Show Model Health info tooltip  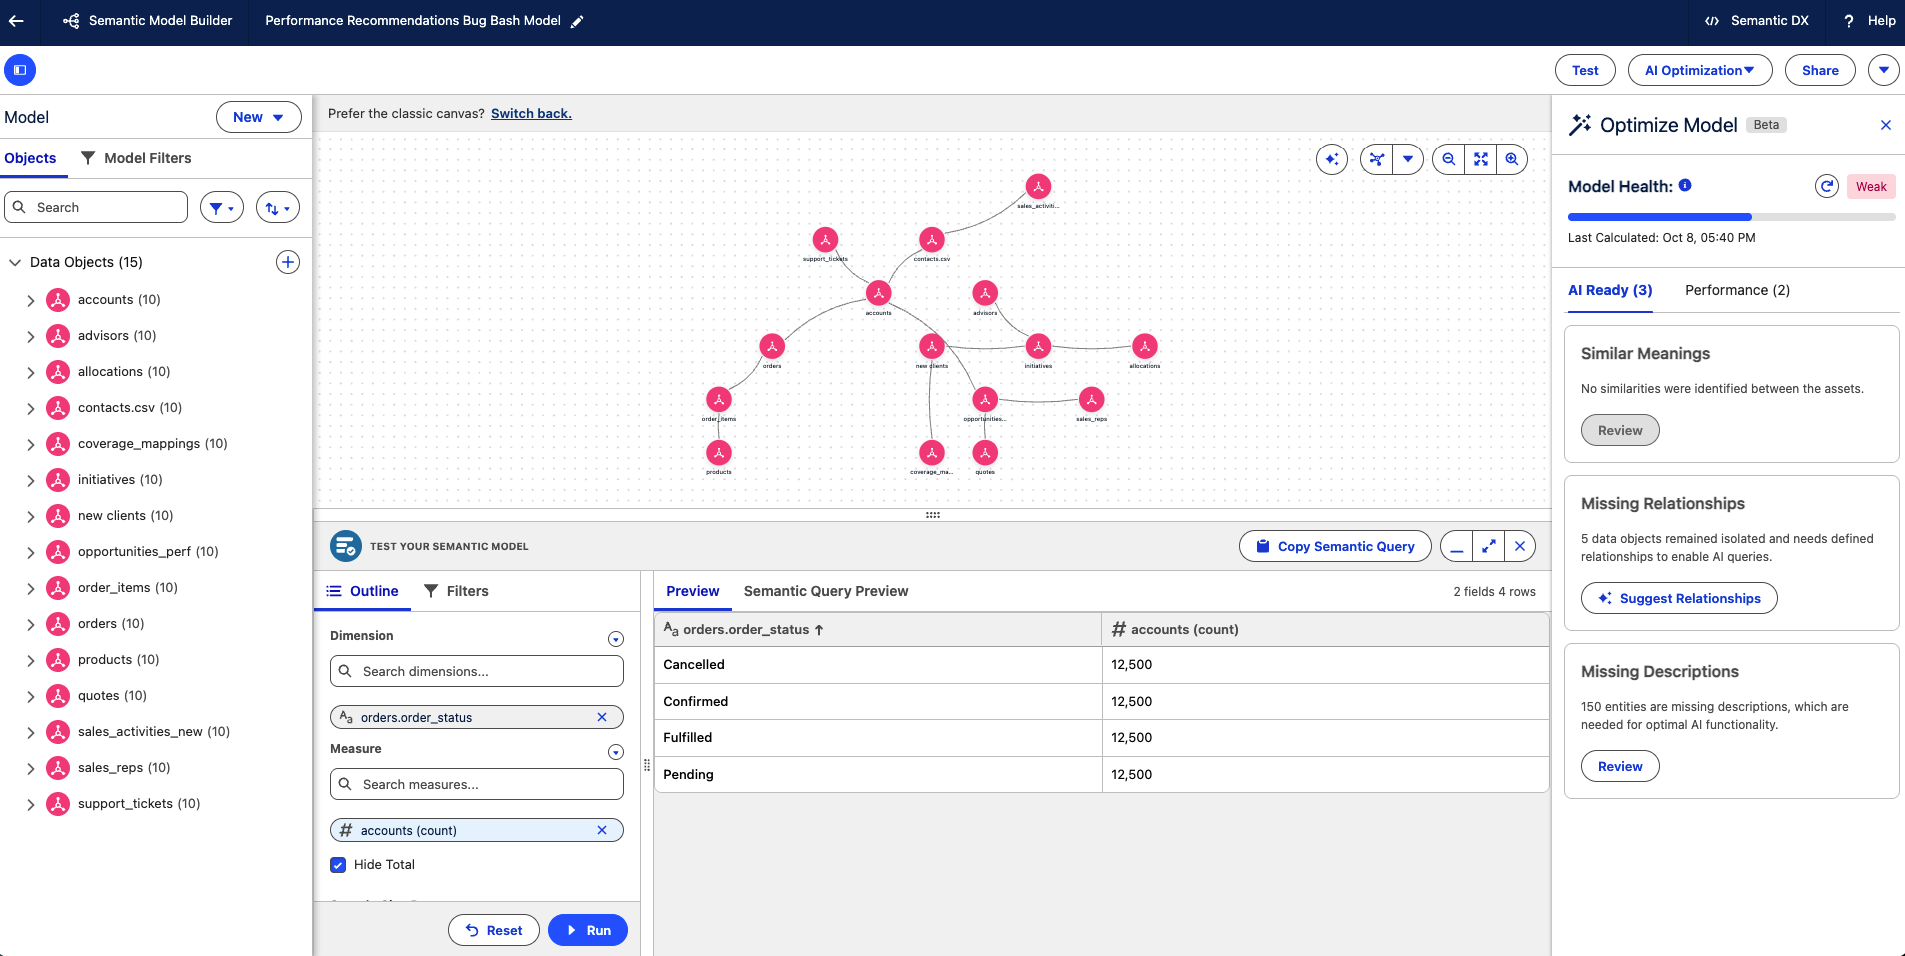pos(1685,185)
